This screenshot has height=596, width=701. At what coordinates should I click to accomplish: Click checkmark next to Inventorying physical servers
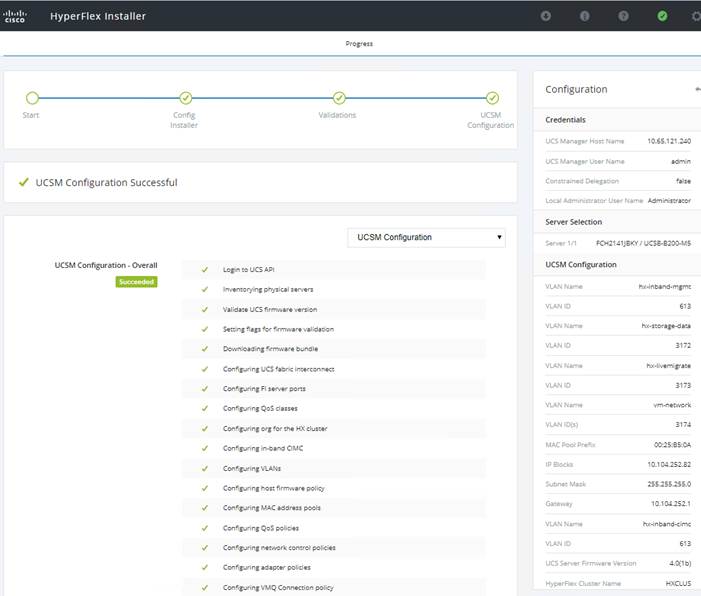(x=205, y=289)
